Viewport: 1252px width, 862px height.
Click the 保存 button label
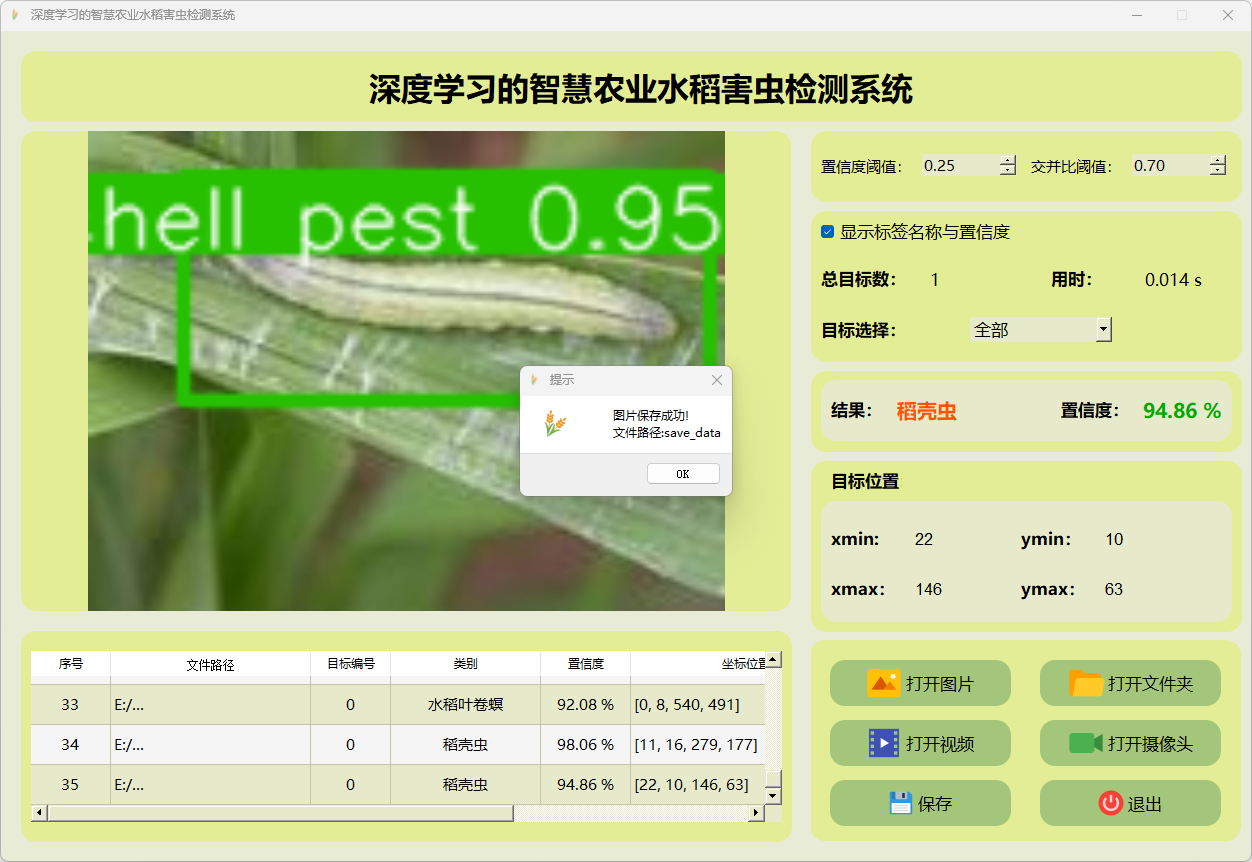click(935, 804)
